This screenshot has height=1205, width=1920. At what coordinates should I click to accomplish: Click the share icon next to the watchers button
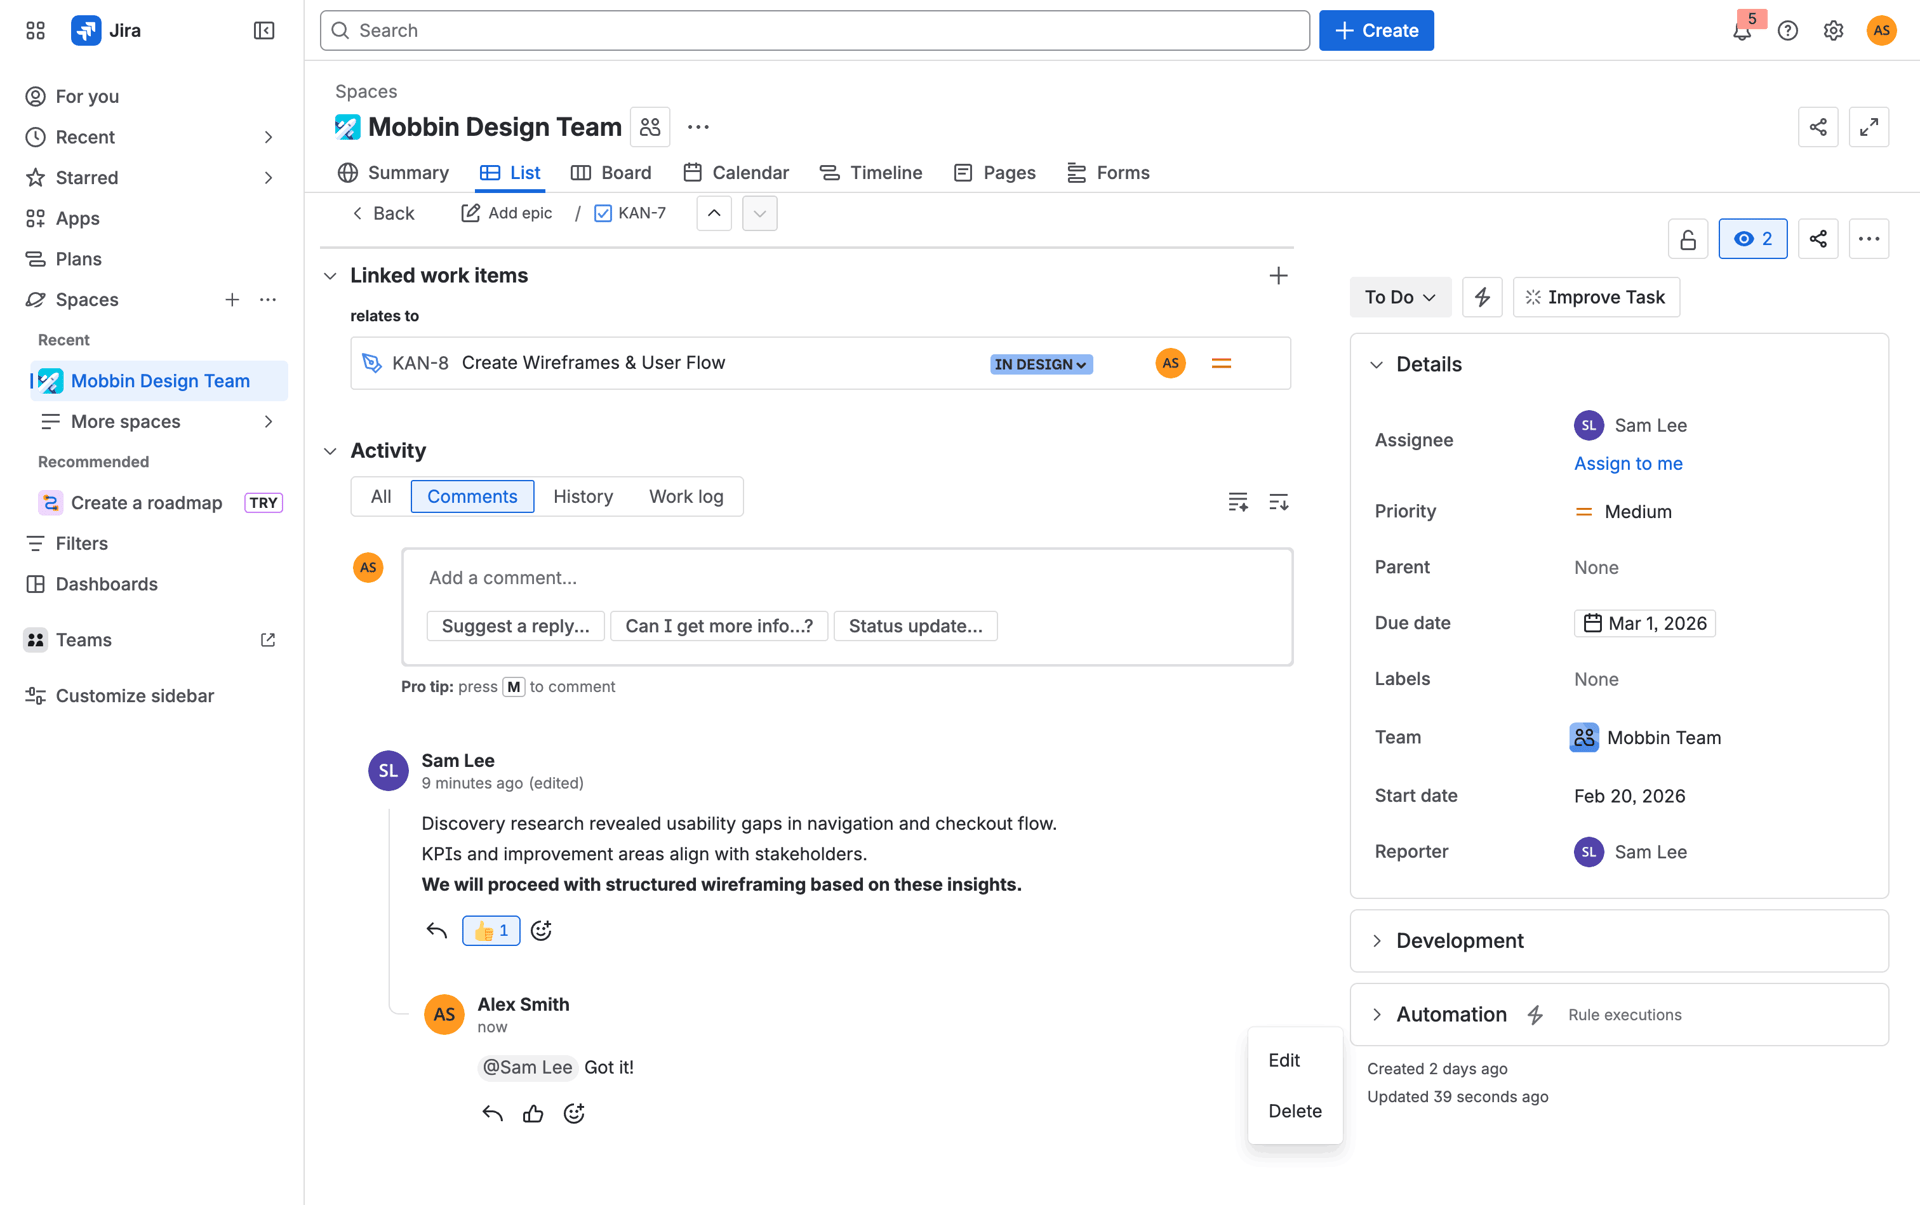(1818, 239)
